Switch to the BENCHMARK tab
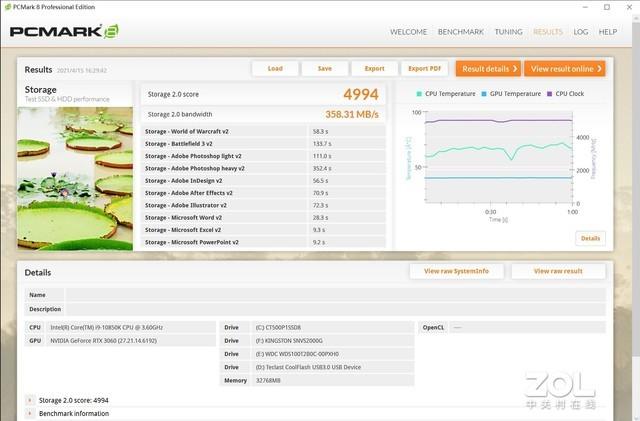 (x=460, y=32)
